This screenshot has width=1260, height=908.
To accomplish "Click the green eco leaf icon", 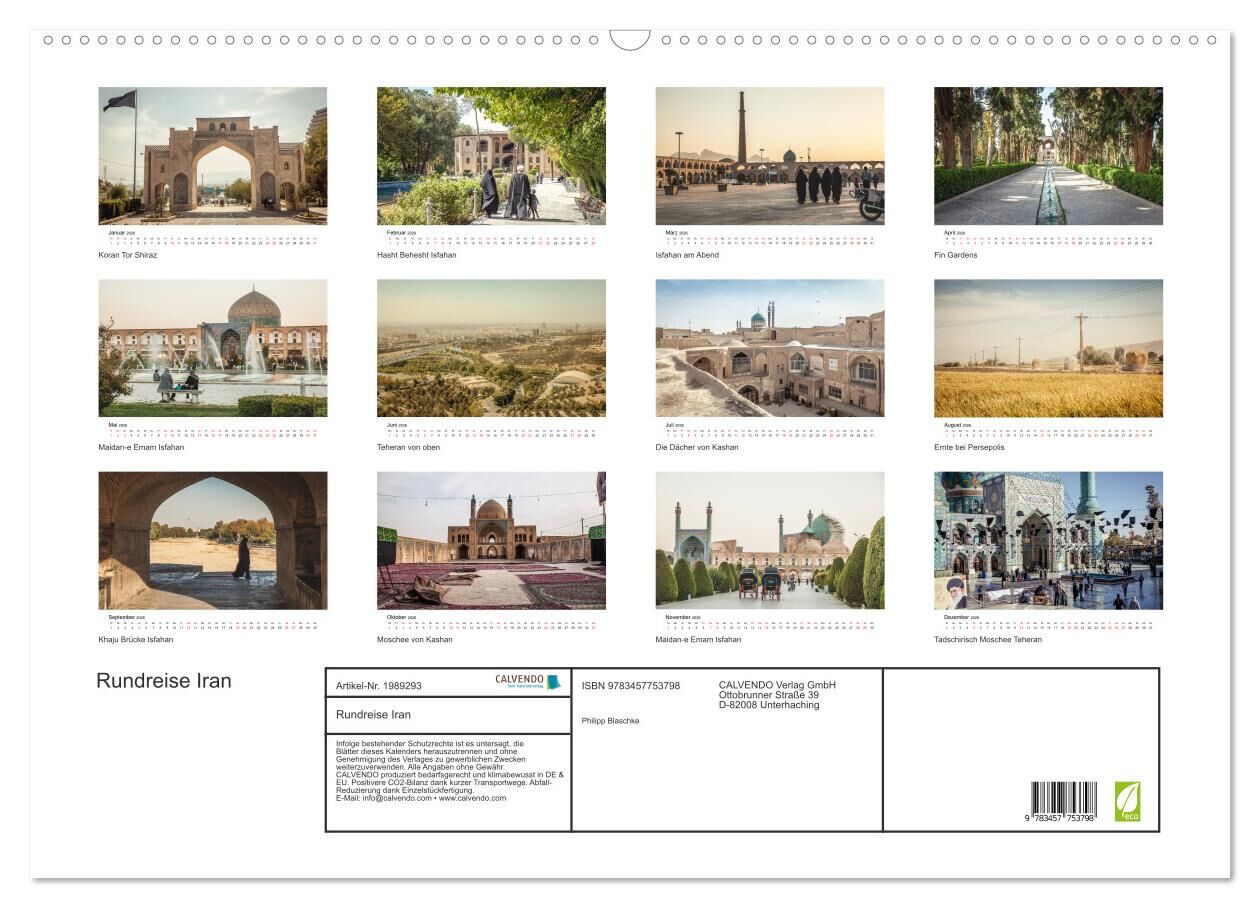I will coord(1127,801).
